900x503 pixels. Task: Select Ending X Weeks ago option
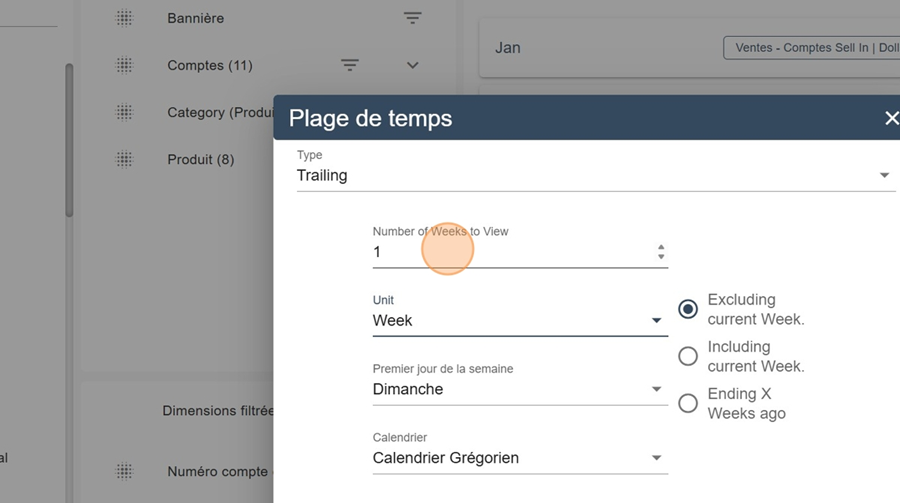coord(688,404)
